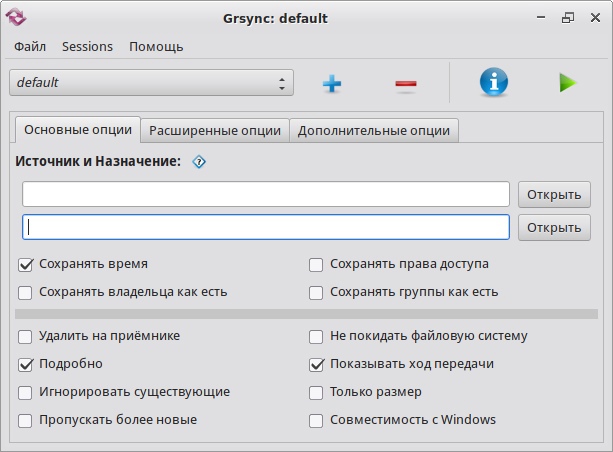
Task: Click the blue plus add session icon
Action: tap(332, 84)
